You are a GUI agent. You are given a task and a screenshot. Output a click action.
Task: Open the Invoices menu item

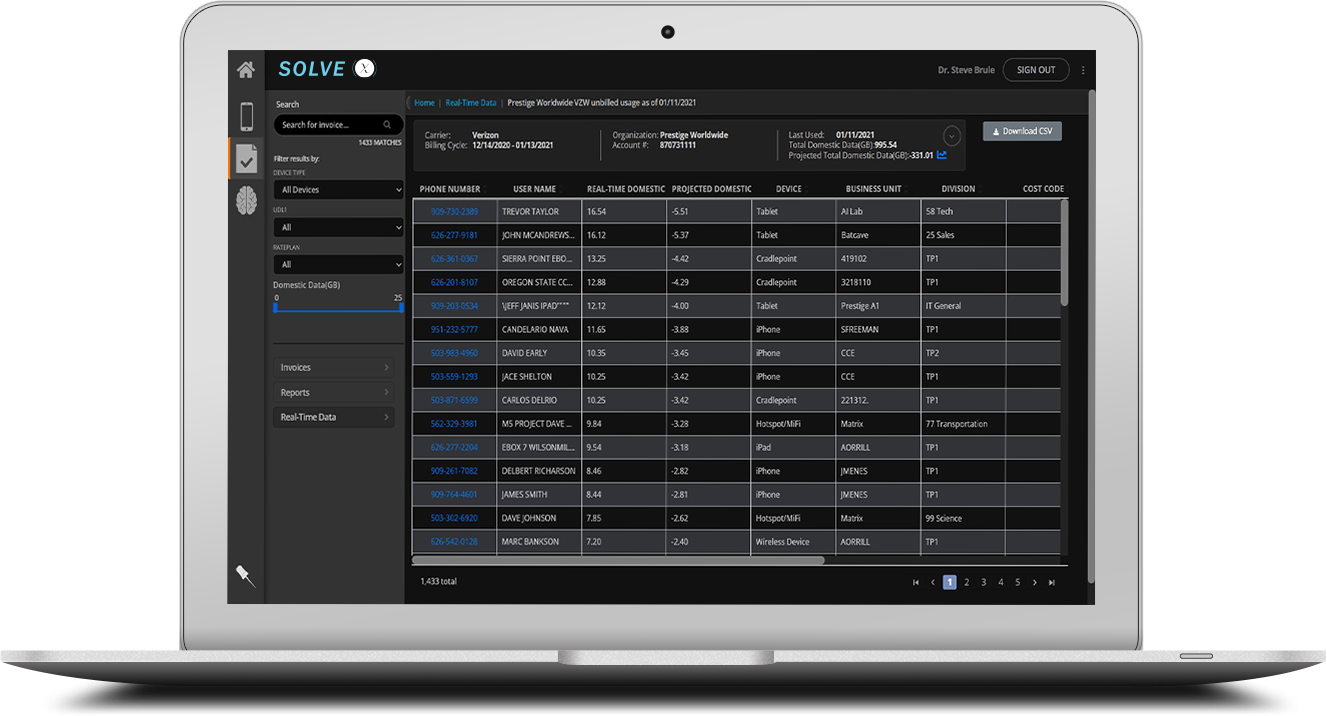tap(334, 367)
